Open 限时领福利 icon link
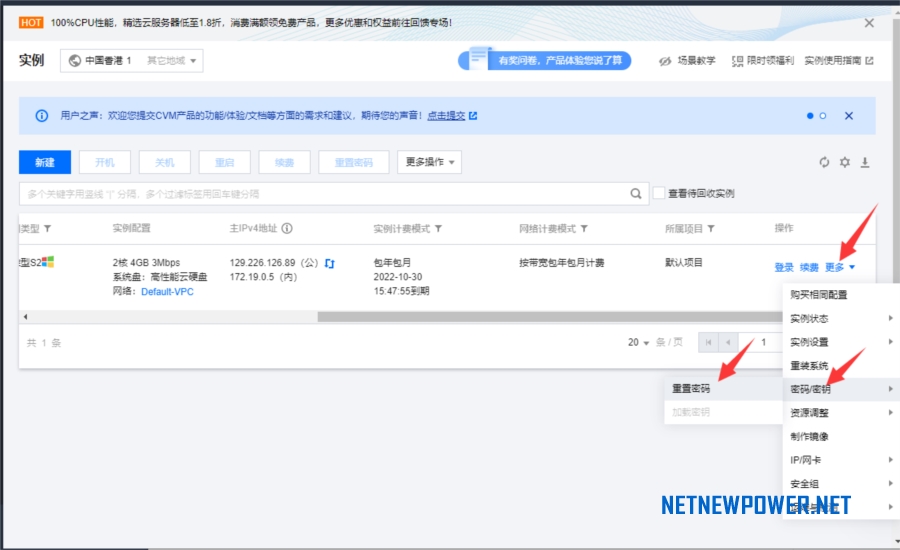 click(x=738, y=61)
